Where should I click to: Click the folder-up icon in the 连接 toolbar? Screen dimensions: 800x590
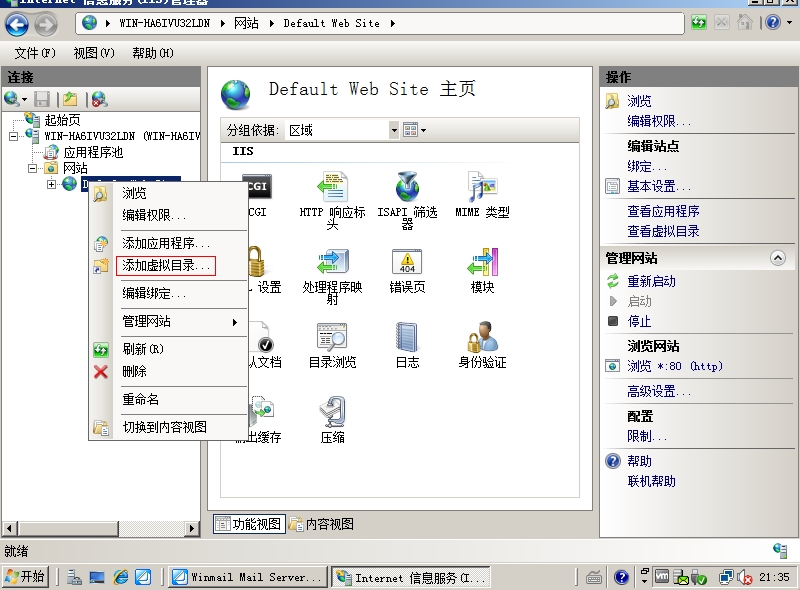click(x=70, y=99)
